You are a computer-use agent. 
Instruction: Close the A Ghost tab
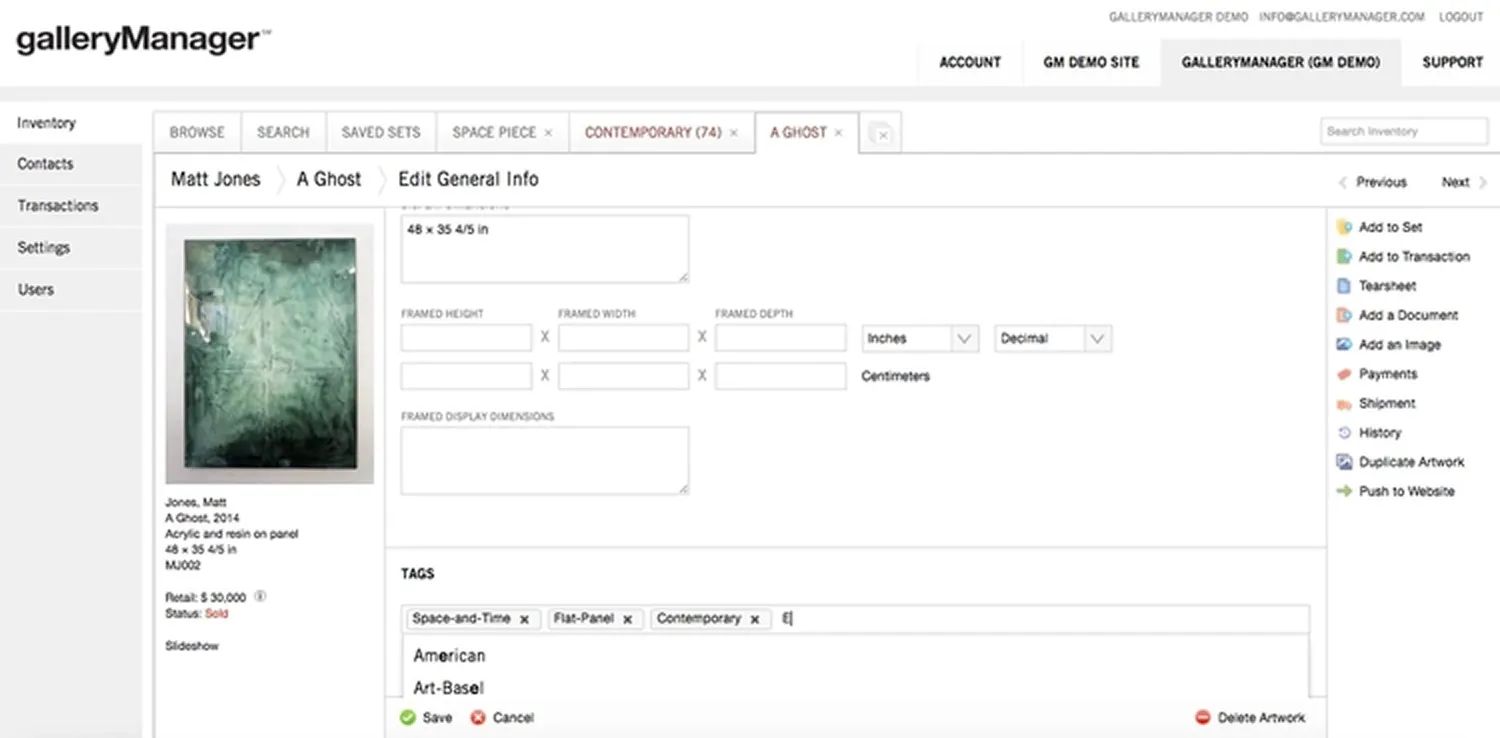pyautogui.click(x=838, y=132)
